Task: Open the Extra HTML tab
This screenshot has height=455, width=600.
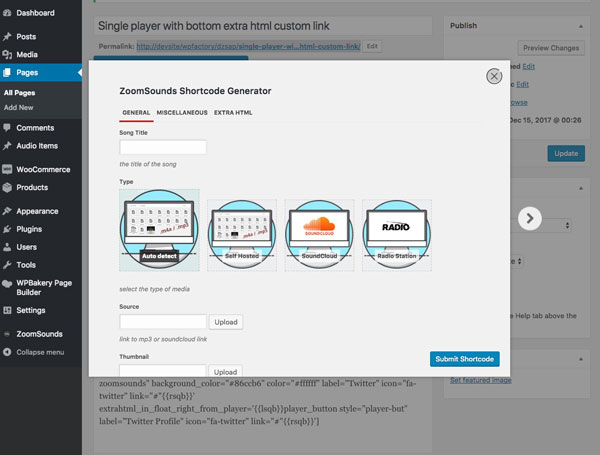Action: click(x=233, y=113)
